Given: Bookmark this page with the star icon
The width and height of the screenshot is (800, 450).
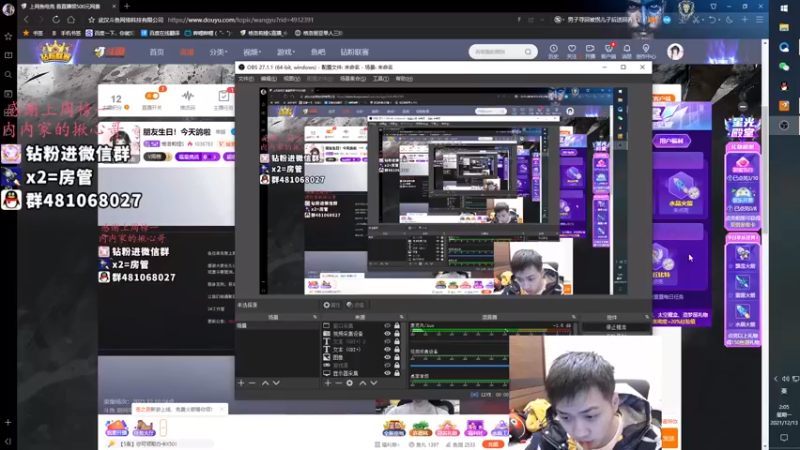Looking at the screenshot, I should (91, 20).
